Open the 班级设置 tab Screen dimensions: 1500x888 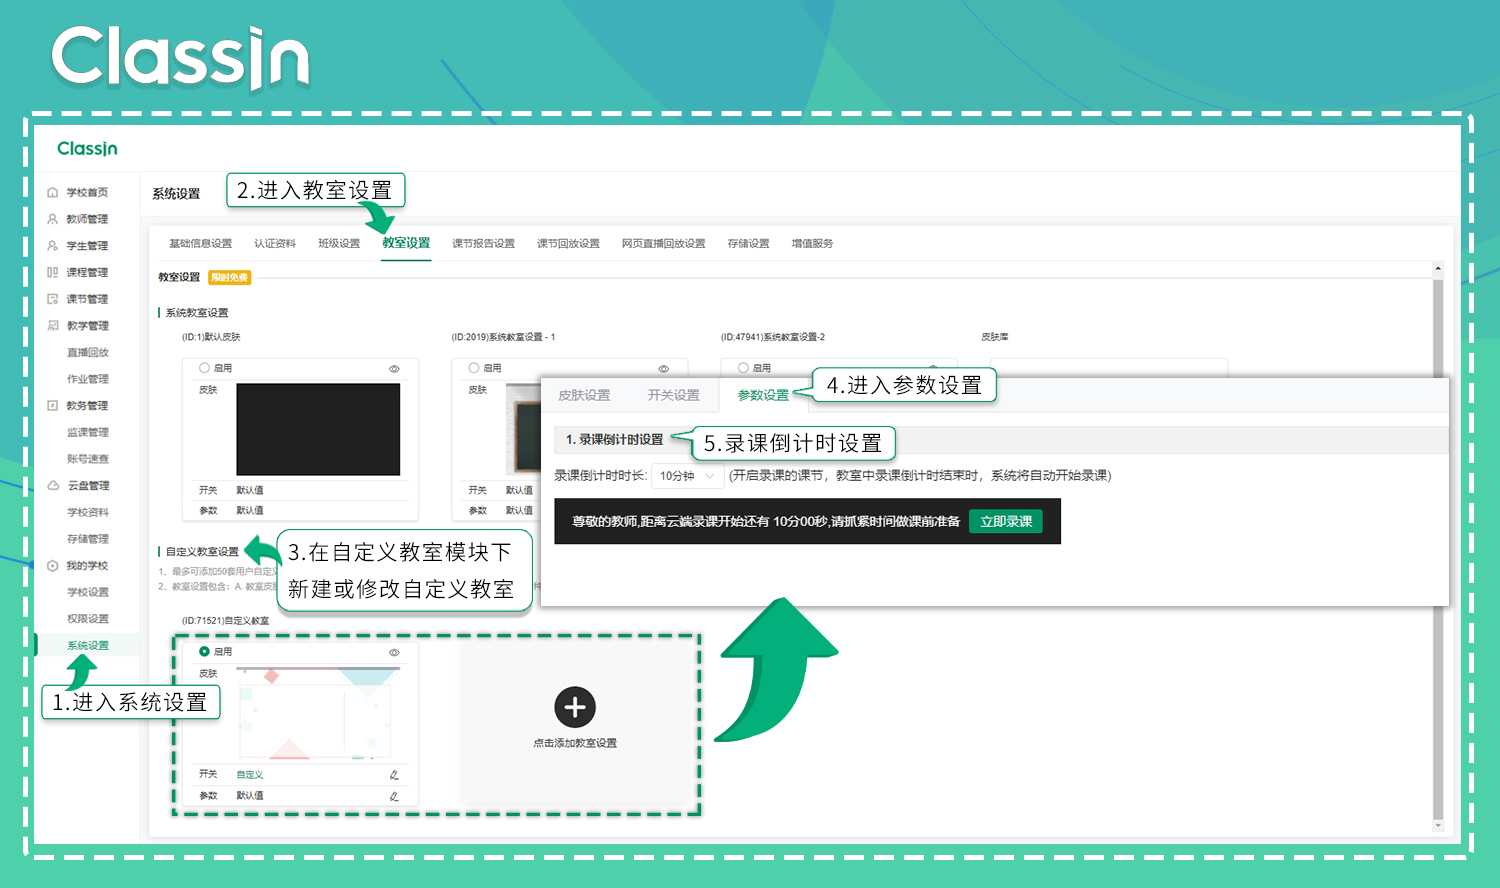[x=339, y=243]
